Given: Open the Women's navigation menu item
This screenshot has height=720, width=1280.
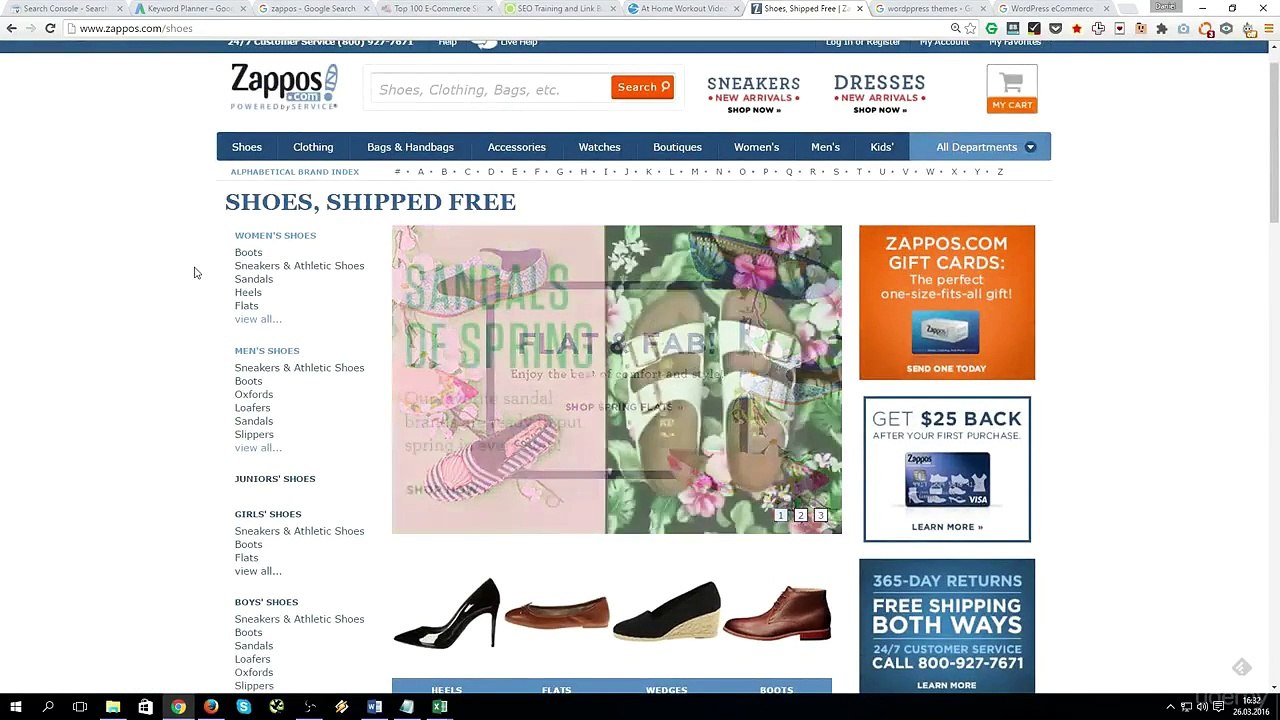Looking at the screenshot, I should (756, 147).
